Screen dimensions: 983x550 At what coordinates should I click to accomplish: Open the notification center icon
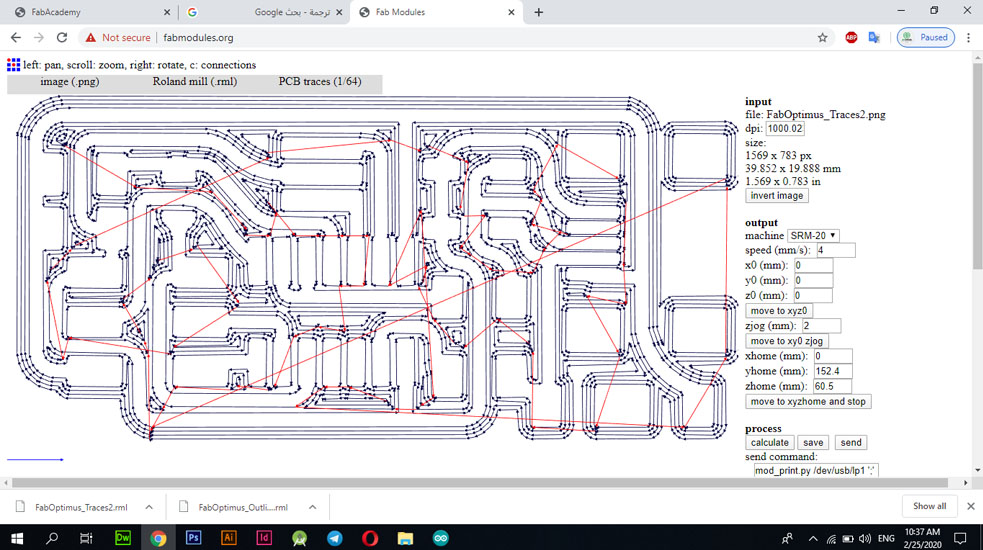pos(960,538)
